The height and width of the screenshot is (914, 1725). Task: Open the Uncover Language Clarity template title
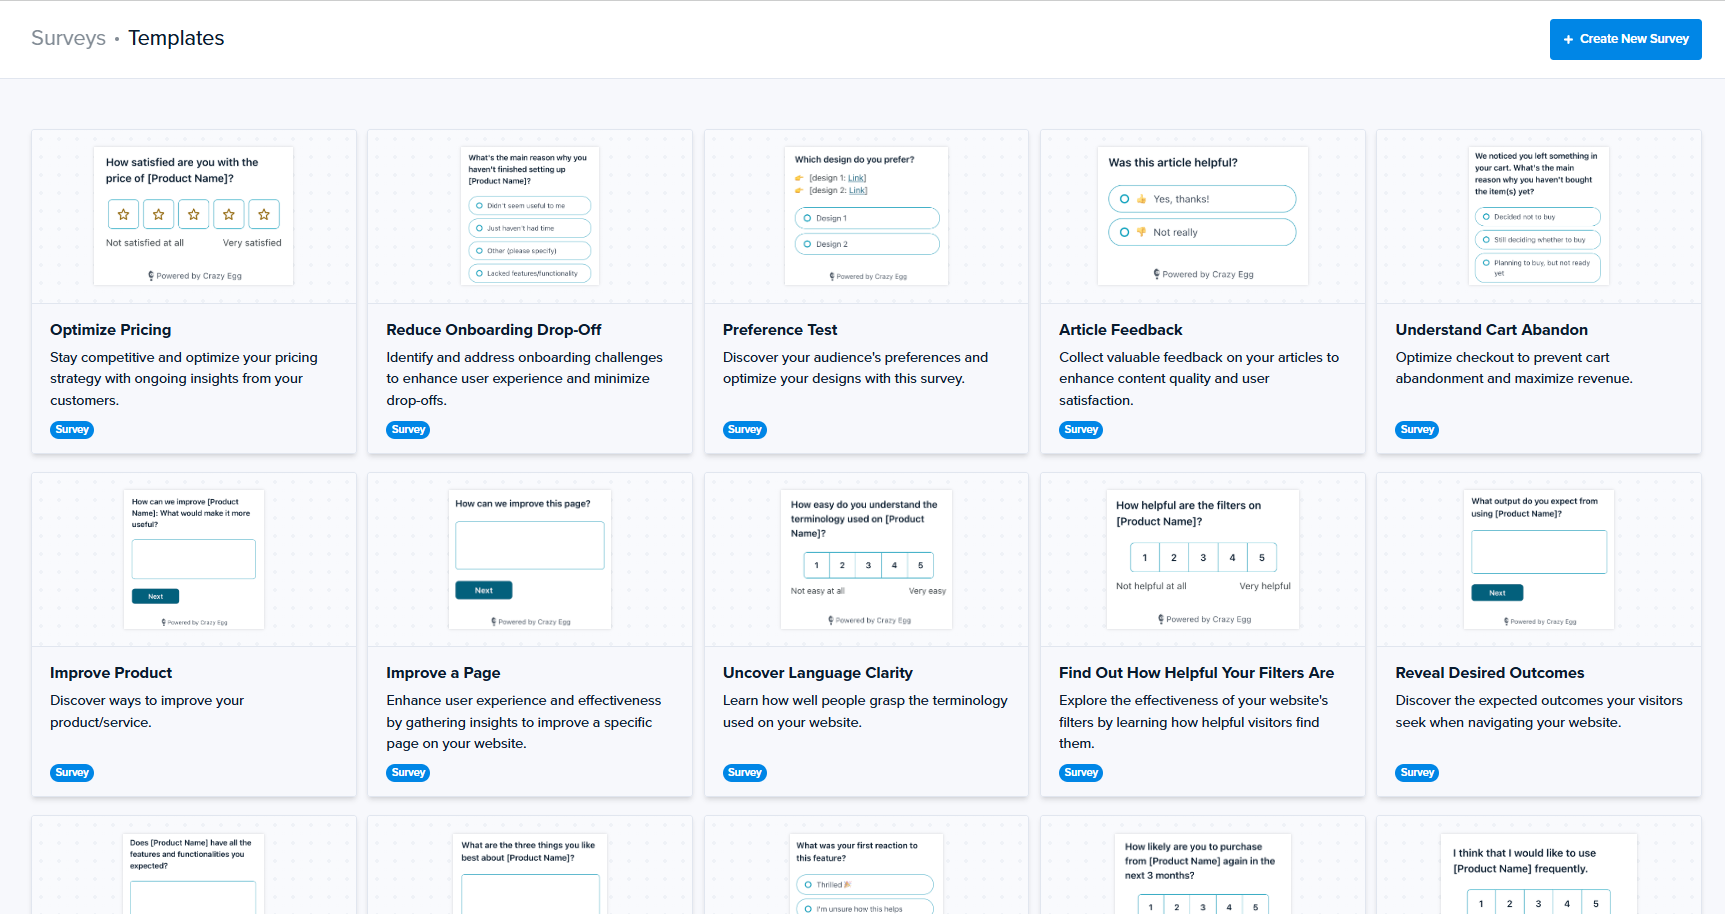(818, 673)
